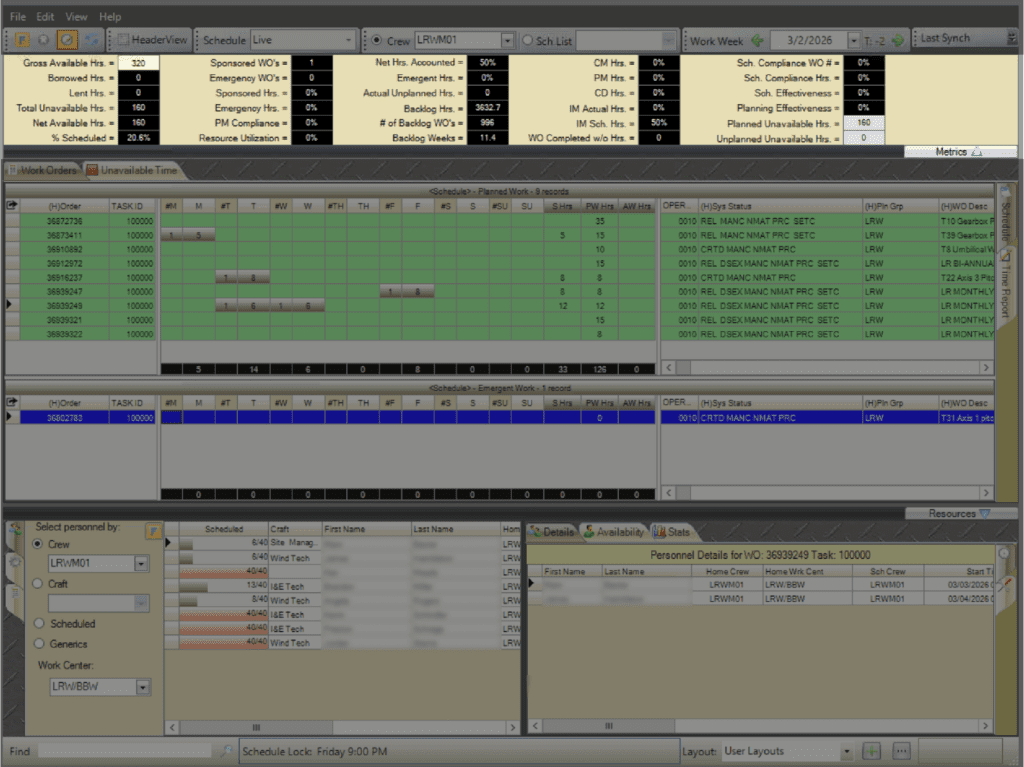This screenshot has width=1024, height=767.
Task: Expand the User Layouts dropdown
Action: (x=846, y=751)
